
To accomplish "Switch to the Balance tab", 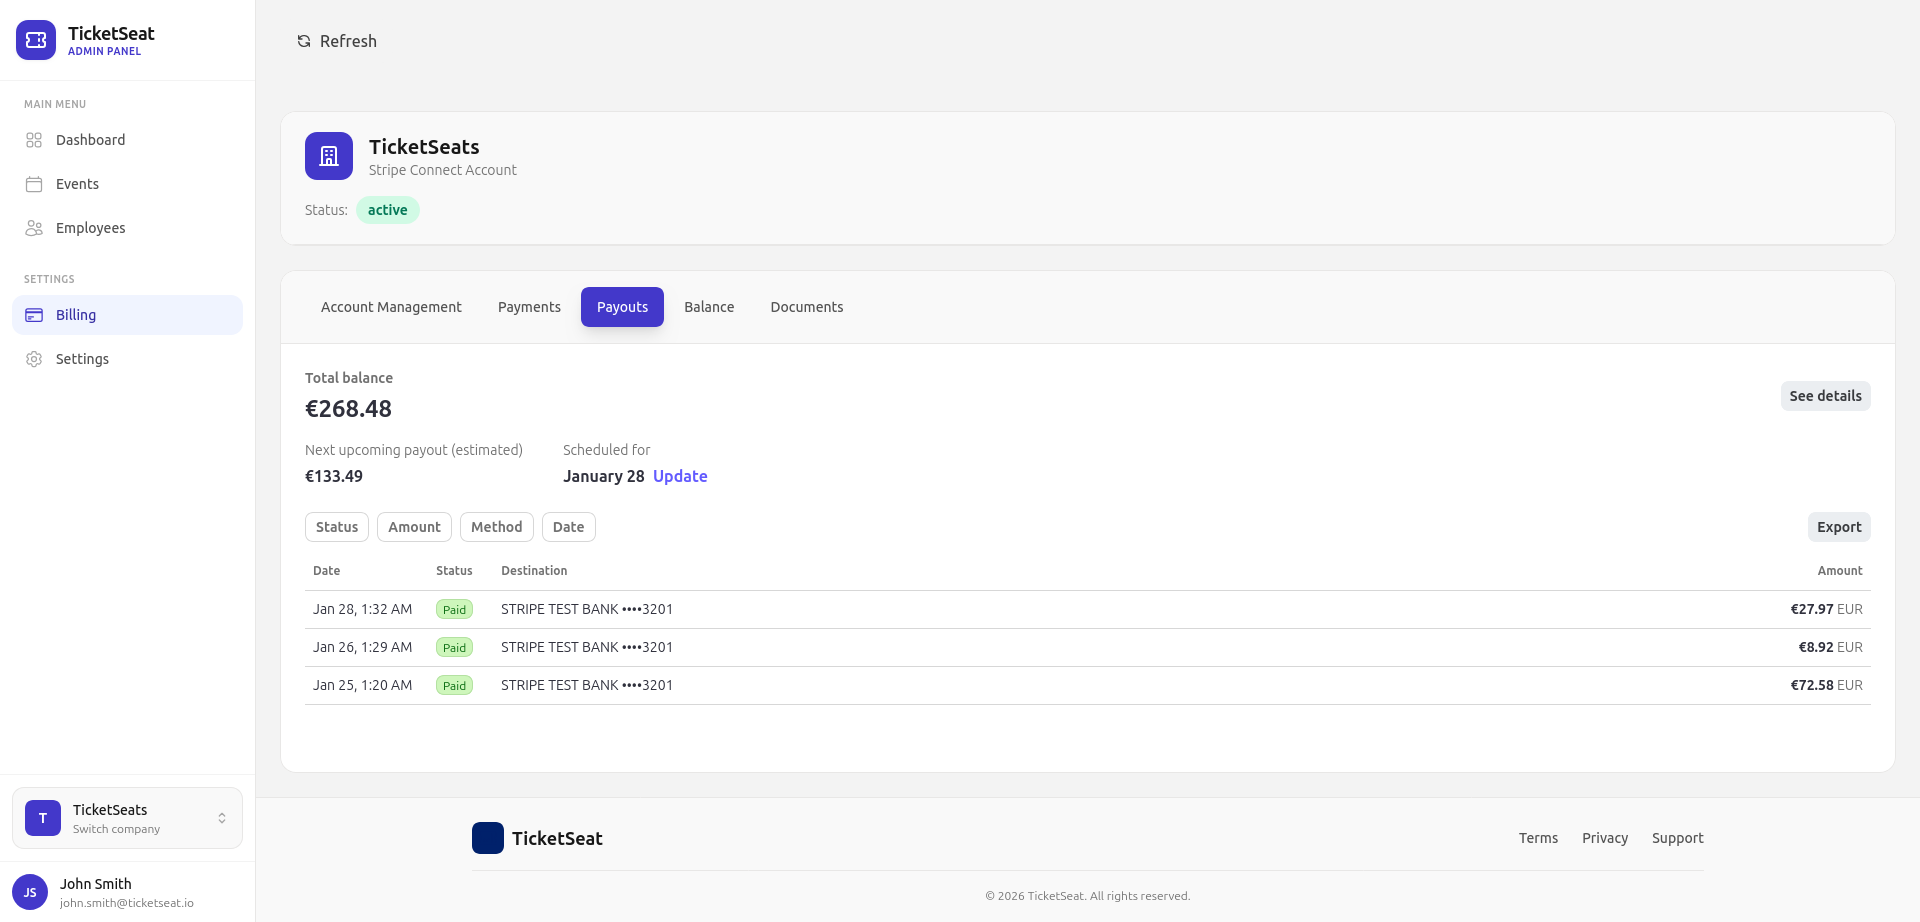I will coord(709,307).
